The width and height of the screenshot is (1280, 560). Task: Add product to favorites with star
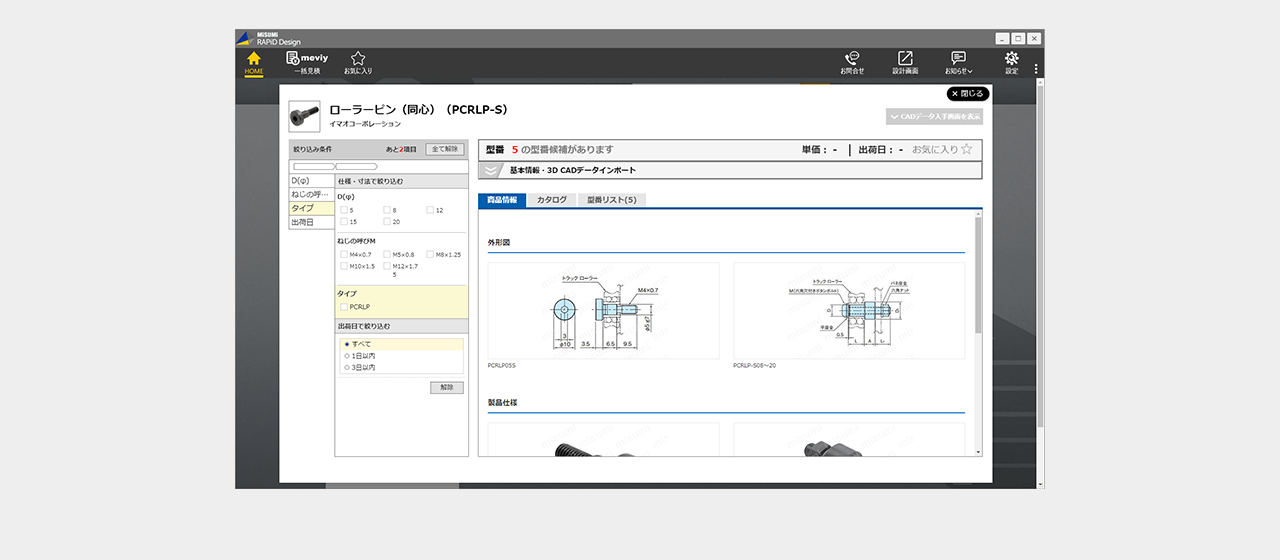tap(966, 149)
